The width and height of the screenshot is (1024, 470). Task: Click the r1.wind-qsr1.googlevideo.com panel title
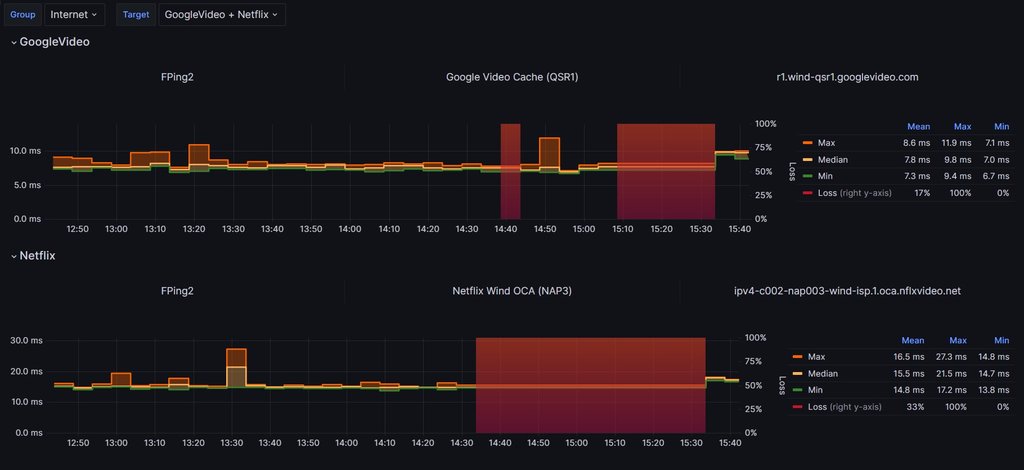(848, 77)
